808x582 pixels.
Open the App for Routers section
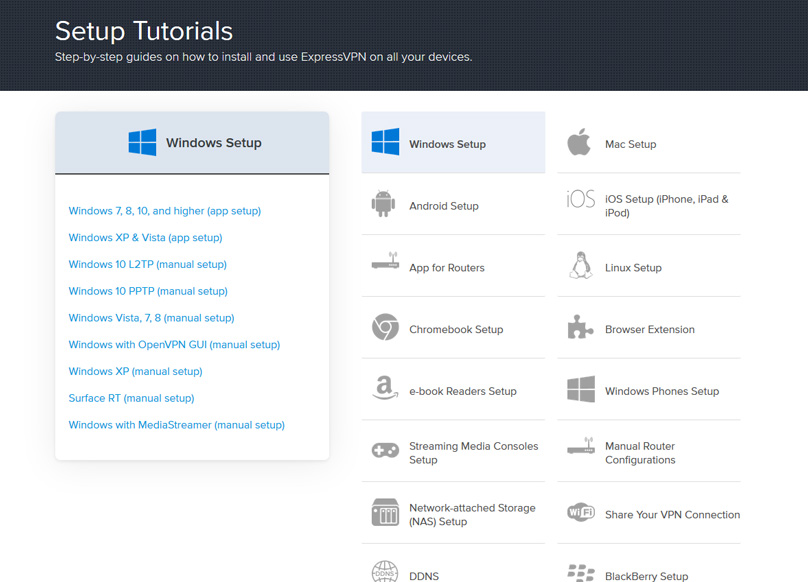pyautogui.click(x=453, y=266)
